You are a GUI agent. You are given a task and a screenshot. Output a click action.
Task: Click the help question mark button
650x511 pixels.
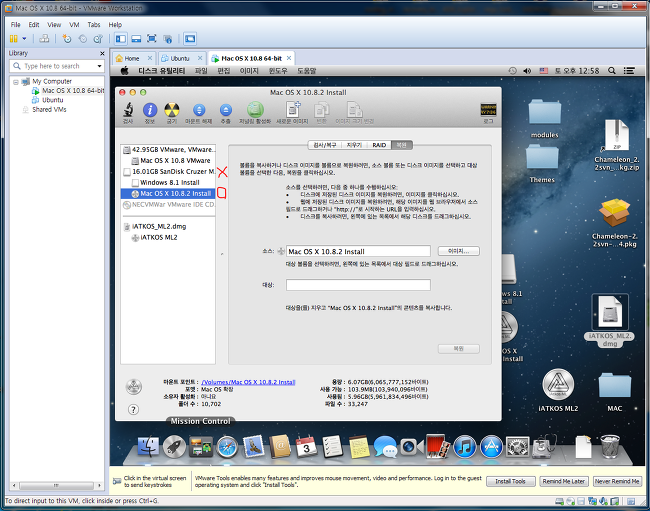(x=133, y=409)
